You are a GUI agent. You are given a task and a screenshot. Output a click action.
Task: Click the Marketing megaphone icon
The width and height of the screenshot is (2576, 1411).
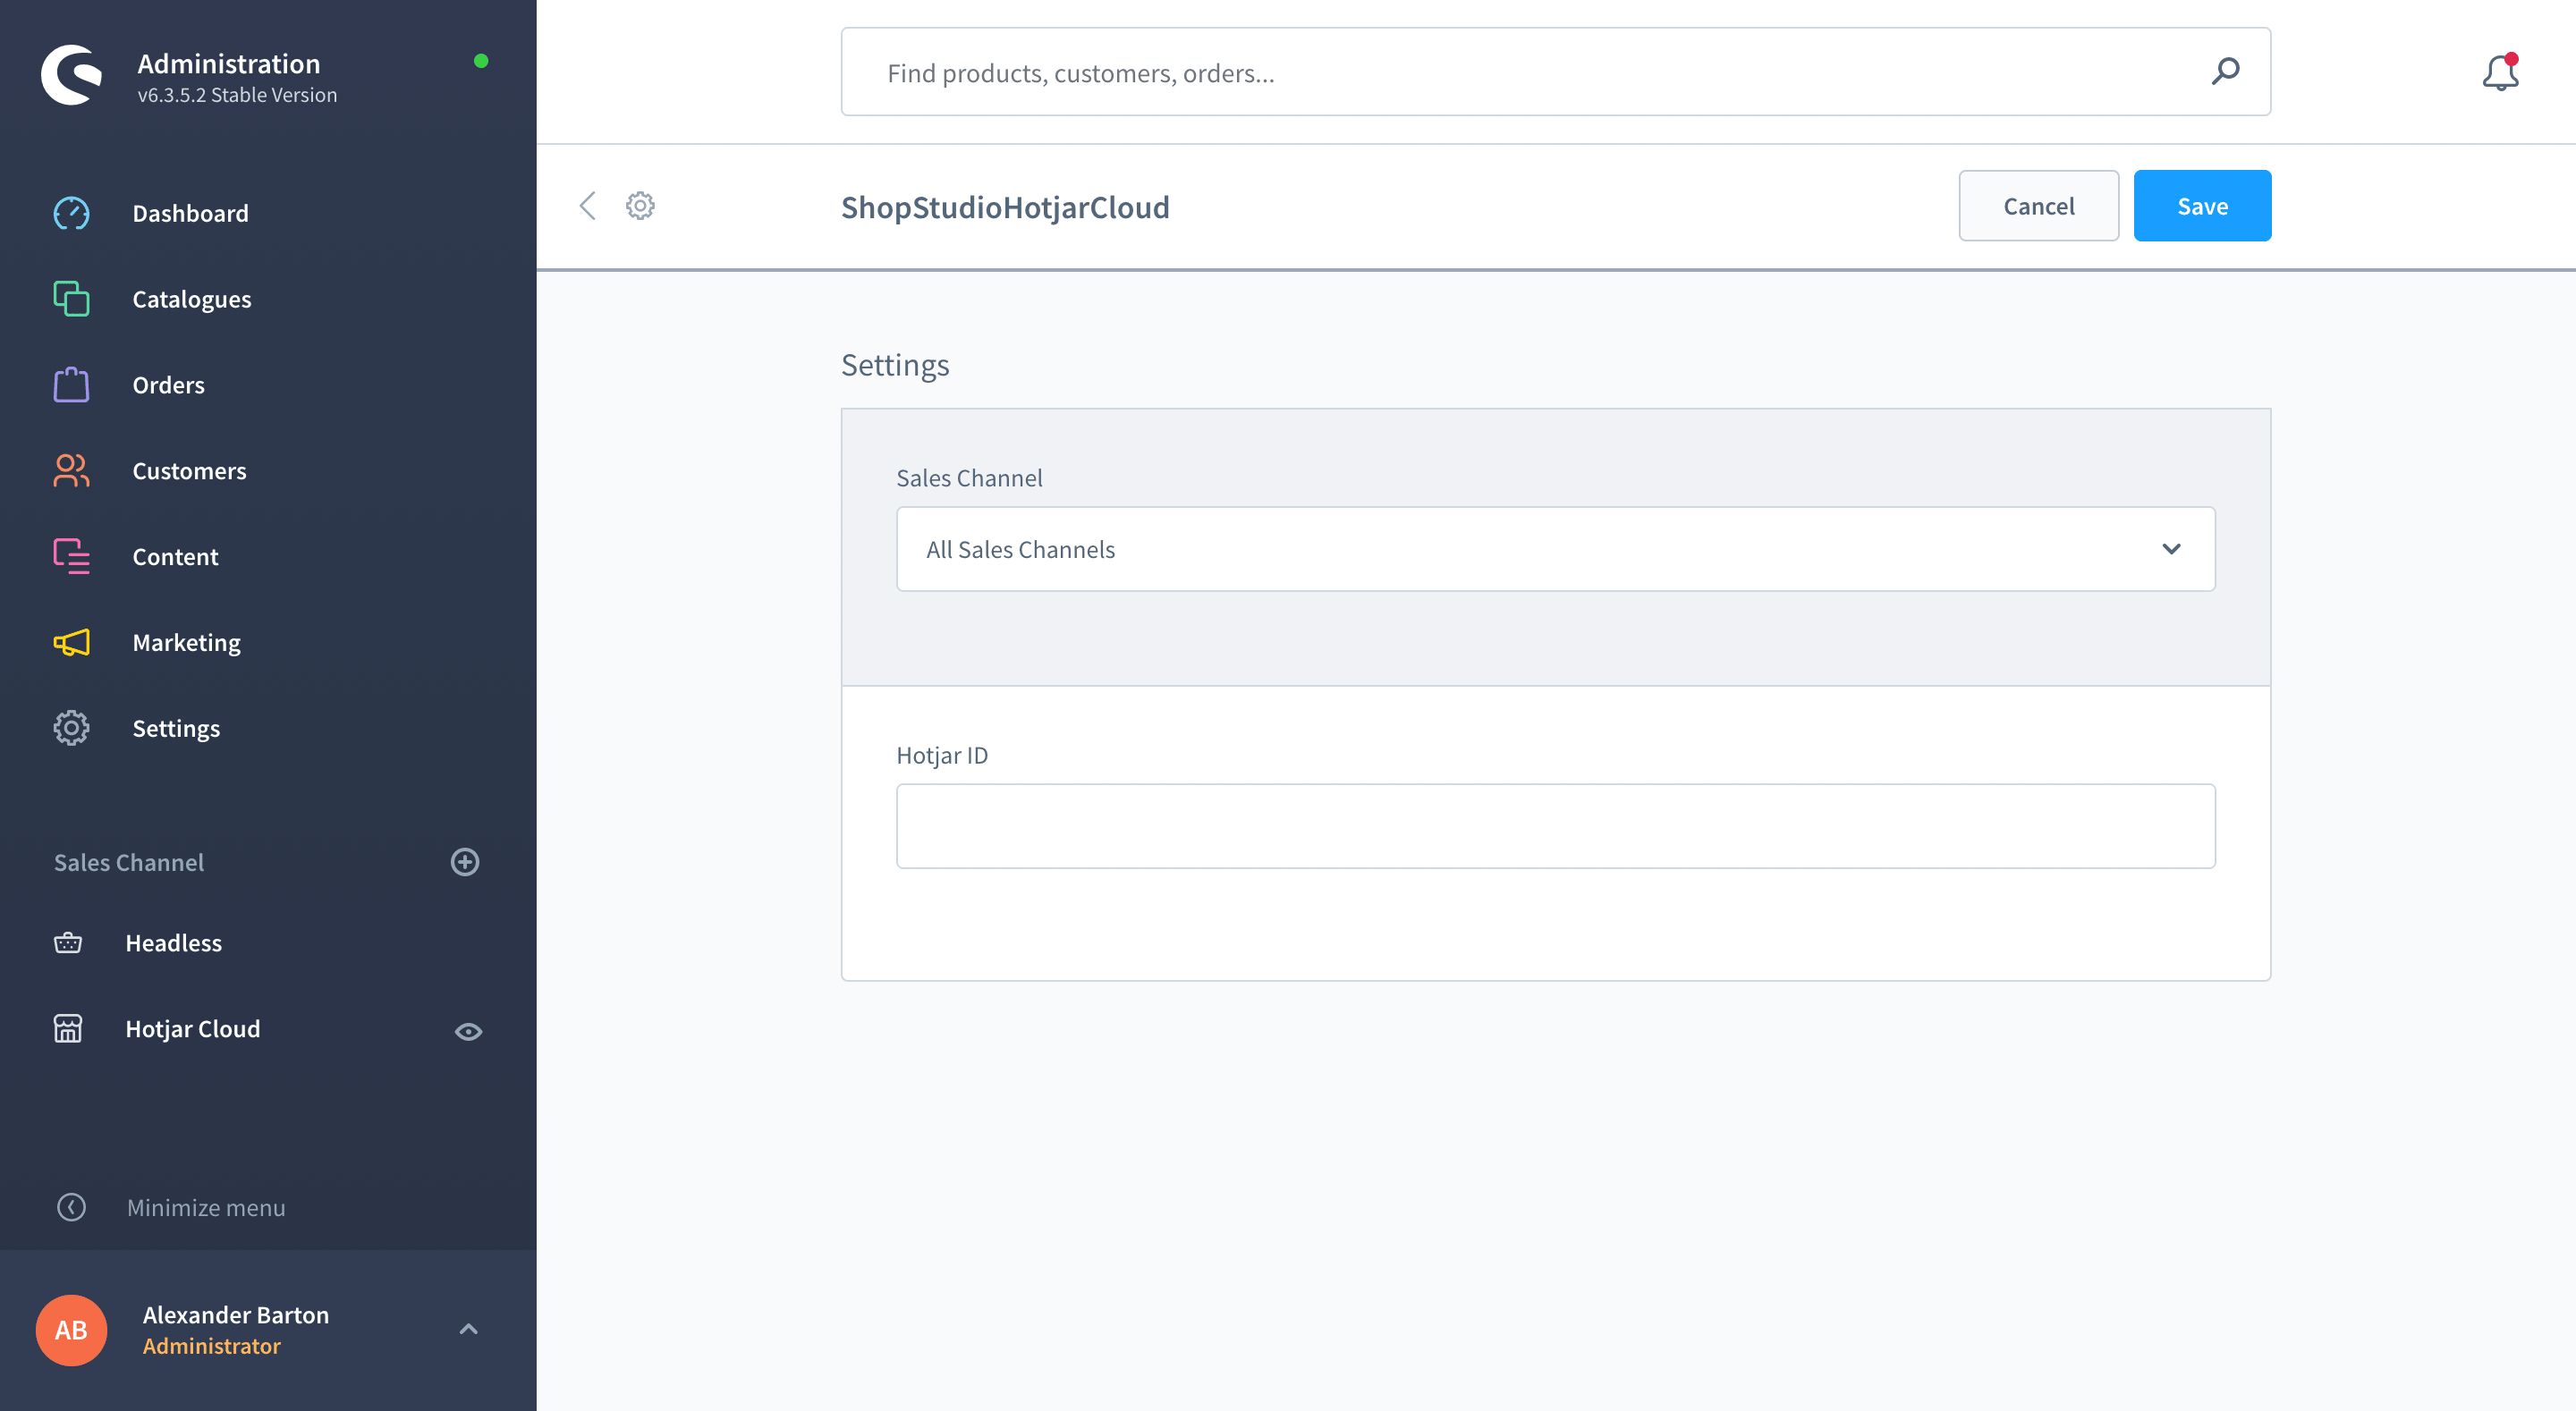click(71, 643)
